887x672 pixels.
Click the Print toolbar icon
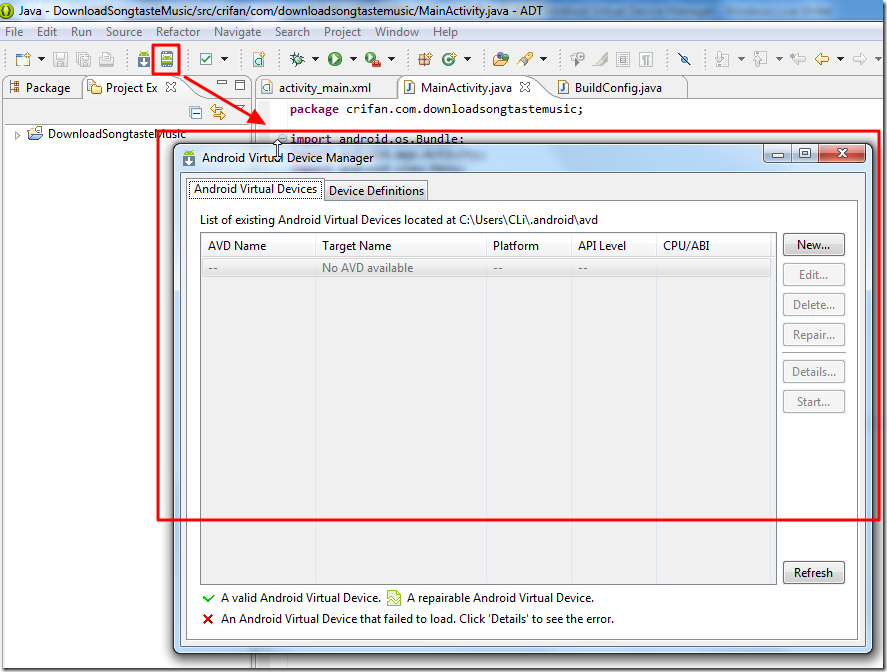[x=106, y=59]
